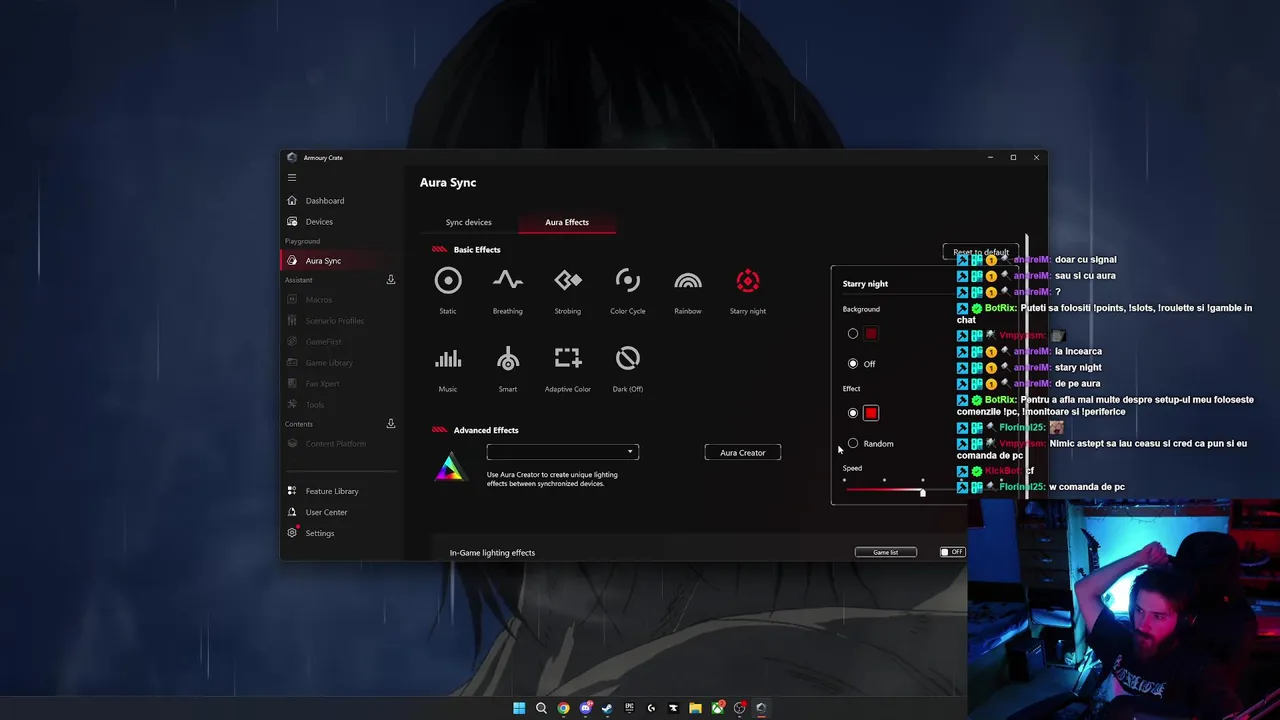Open Windows Search from the taskbar
Image resolution: width=1280 pixels, height=720 pixels.
point(541,708)
